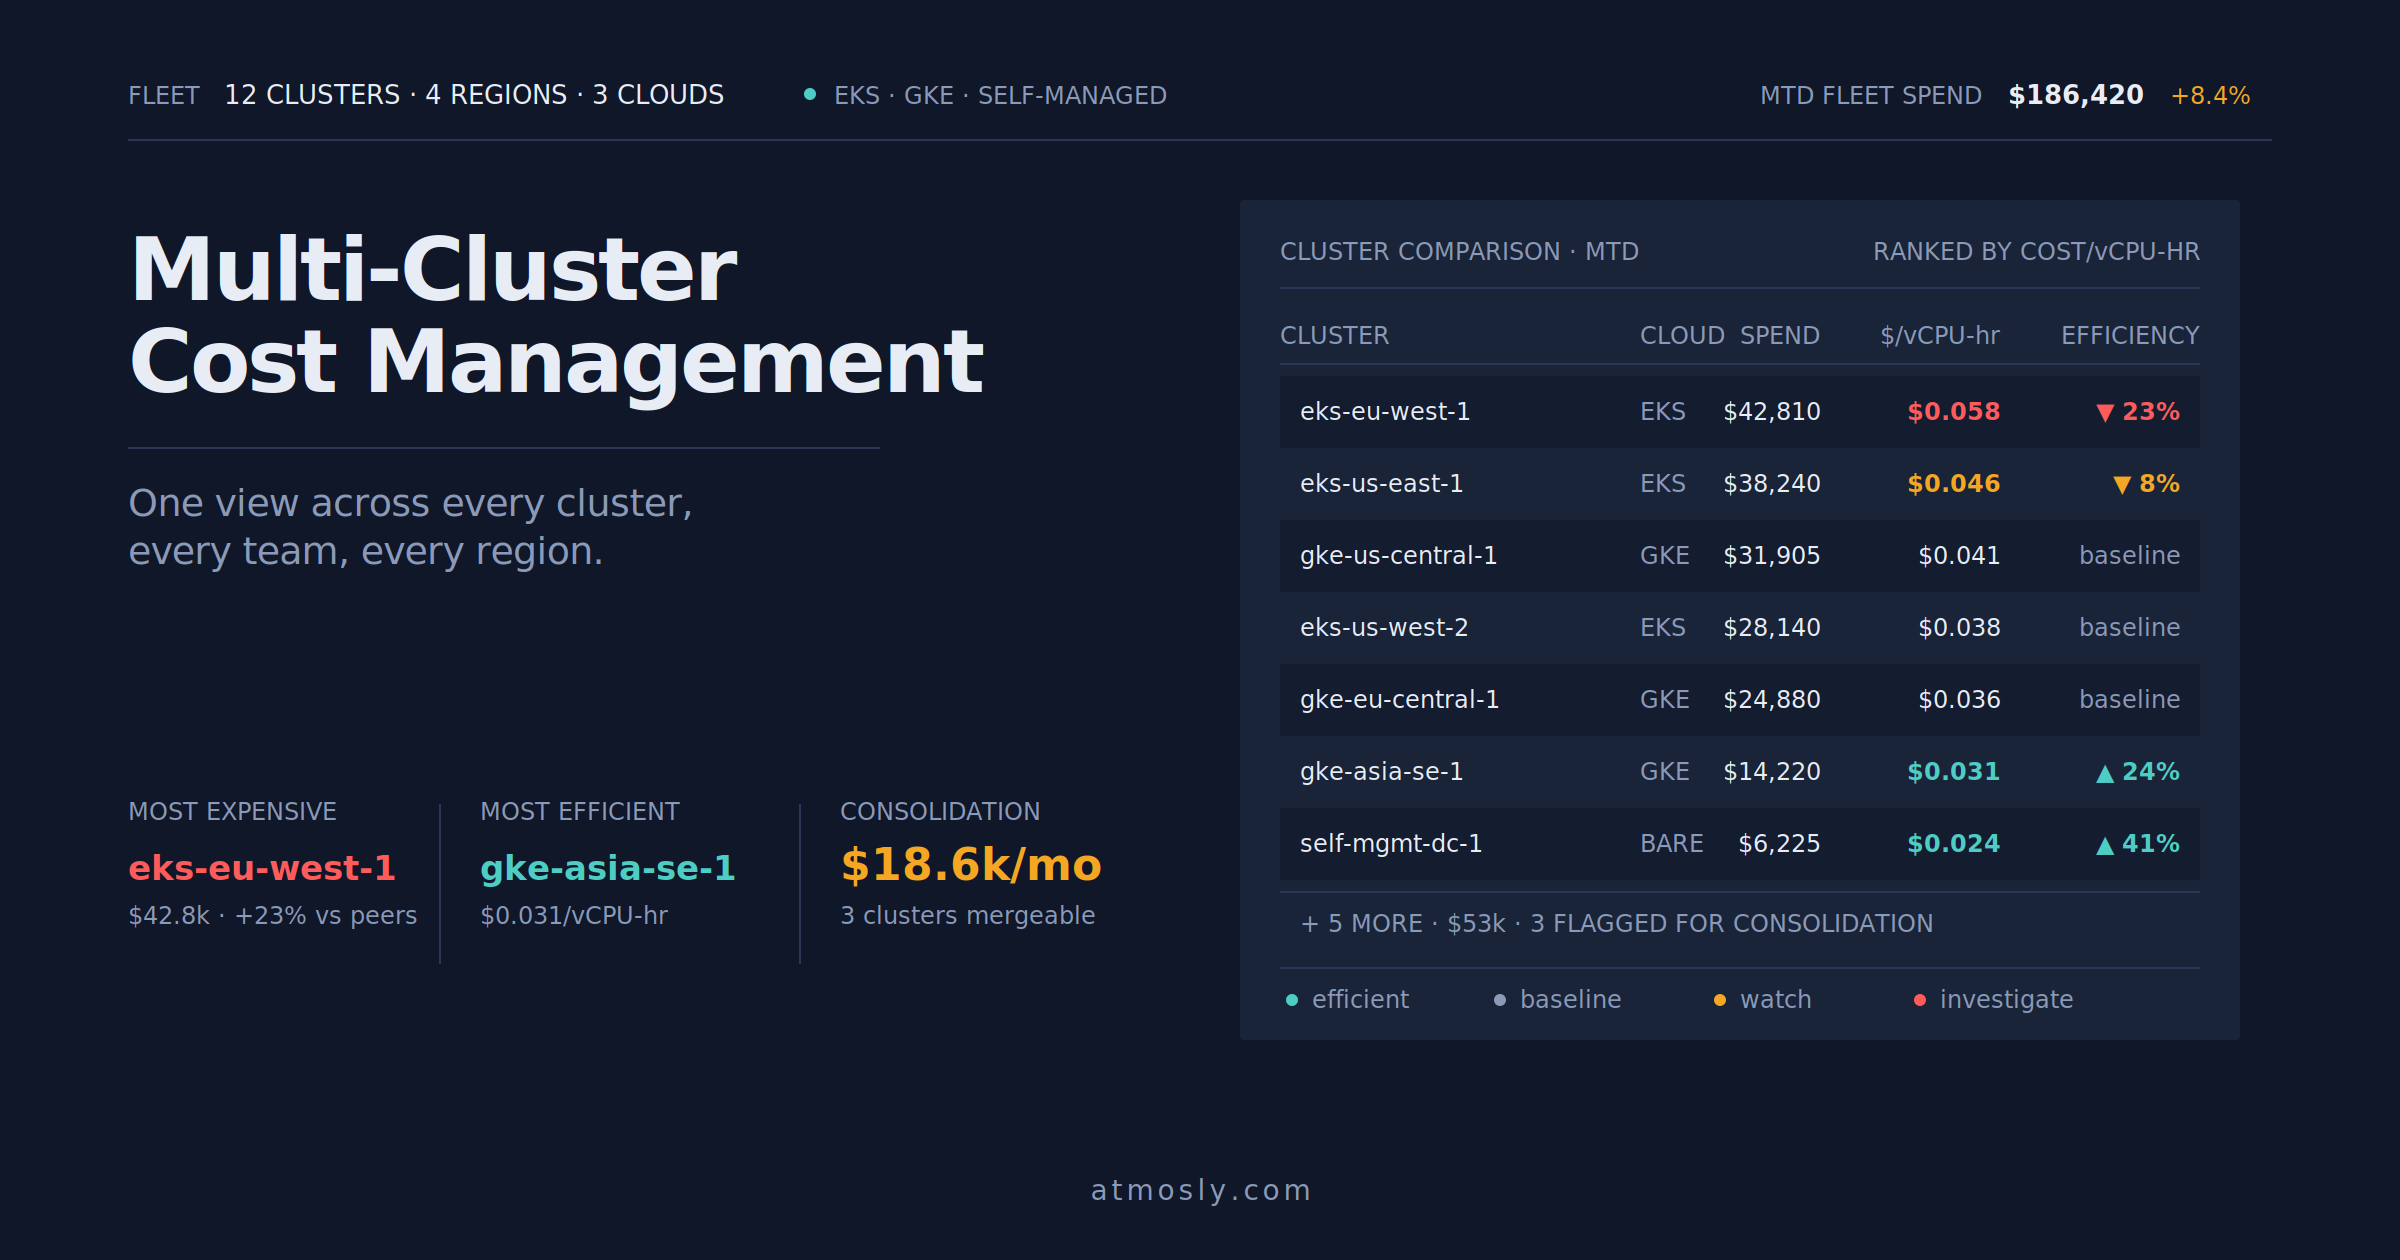This screenshot has height=1260, width=2400.
Task: Click the $18.6k/mo consolidation figure
Action: (x=971, y=865)
